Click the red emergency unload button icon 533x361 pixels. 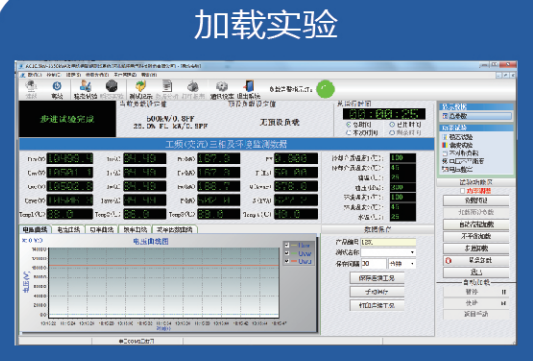coord(448,261)
